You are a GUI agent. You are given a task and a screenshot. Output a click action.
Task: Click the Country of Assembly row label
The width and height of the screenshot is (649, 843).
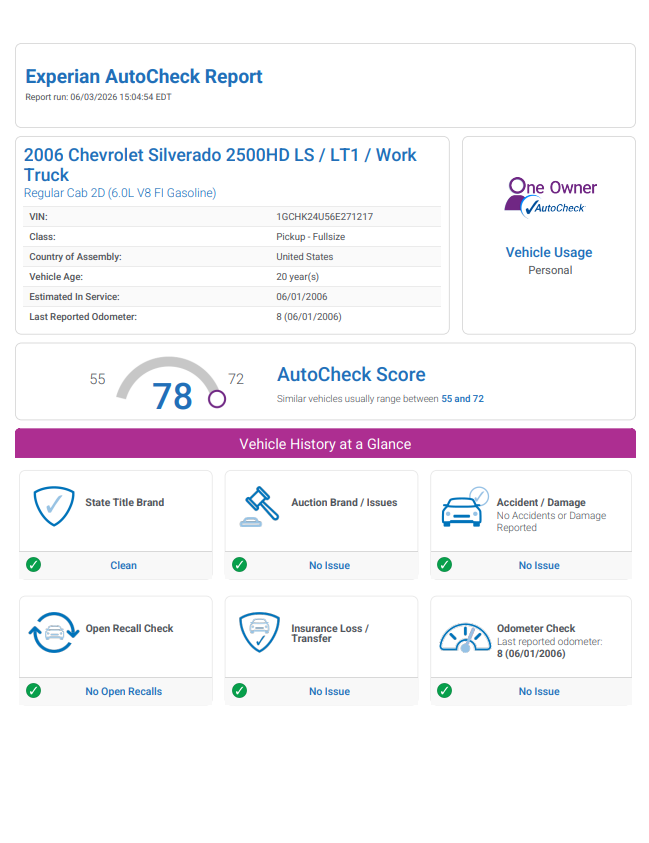click(75, 256)
